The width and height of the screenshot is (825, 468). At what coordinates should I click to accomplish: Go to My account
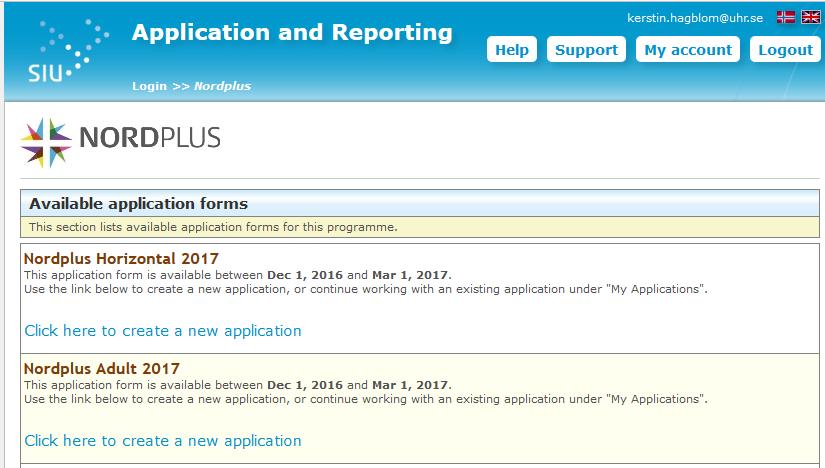[x=688, y=49]
